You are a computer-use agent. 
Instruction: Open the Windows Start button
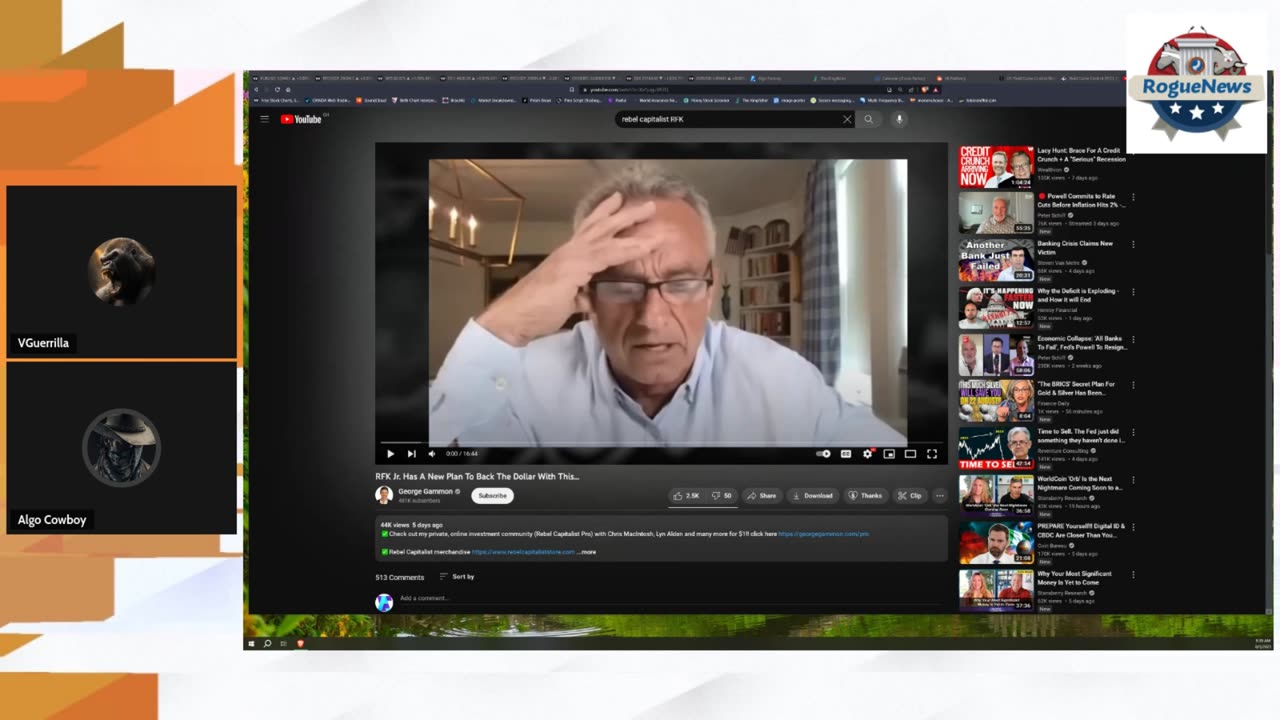pyautogui.click(x=251, y=643)
